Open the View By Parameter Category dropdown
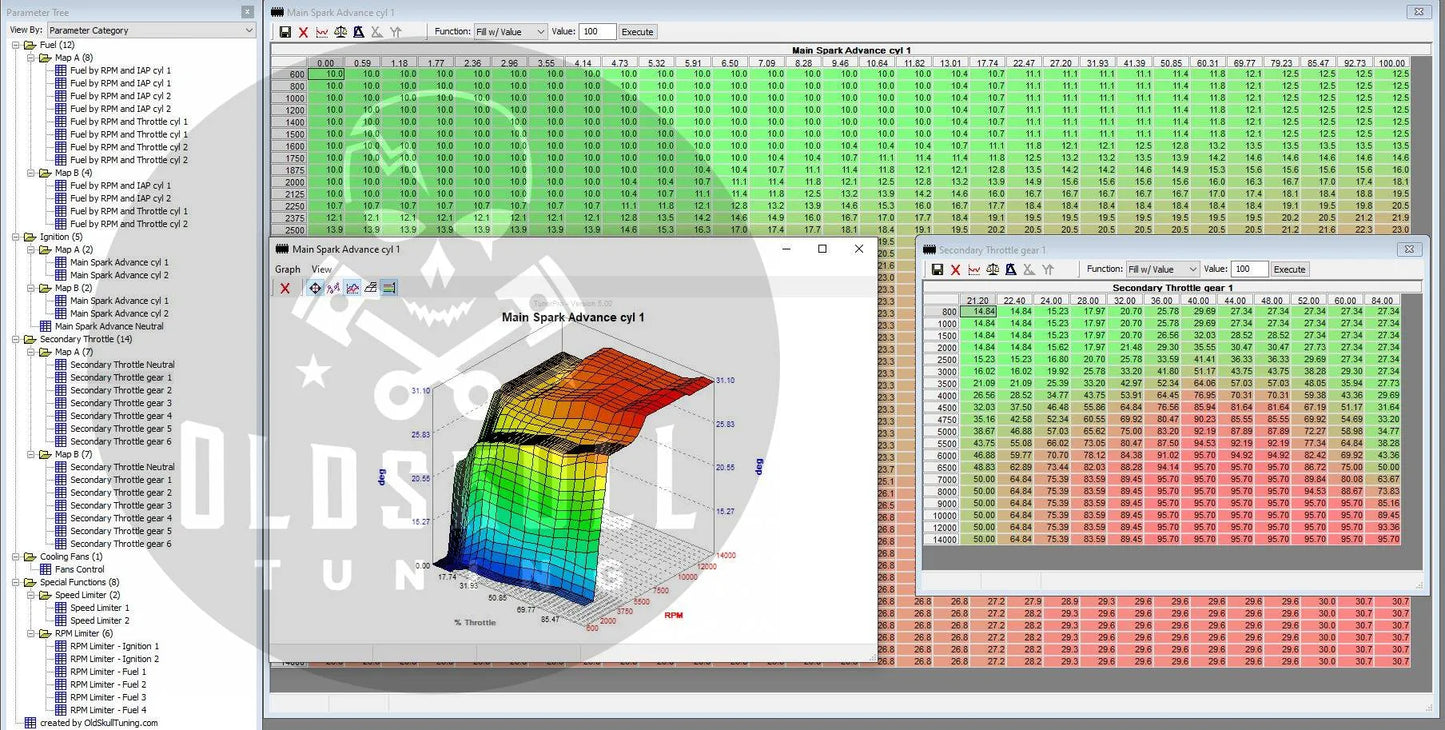1445x730 pixels. click(x=150, y=30)
